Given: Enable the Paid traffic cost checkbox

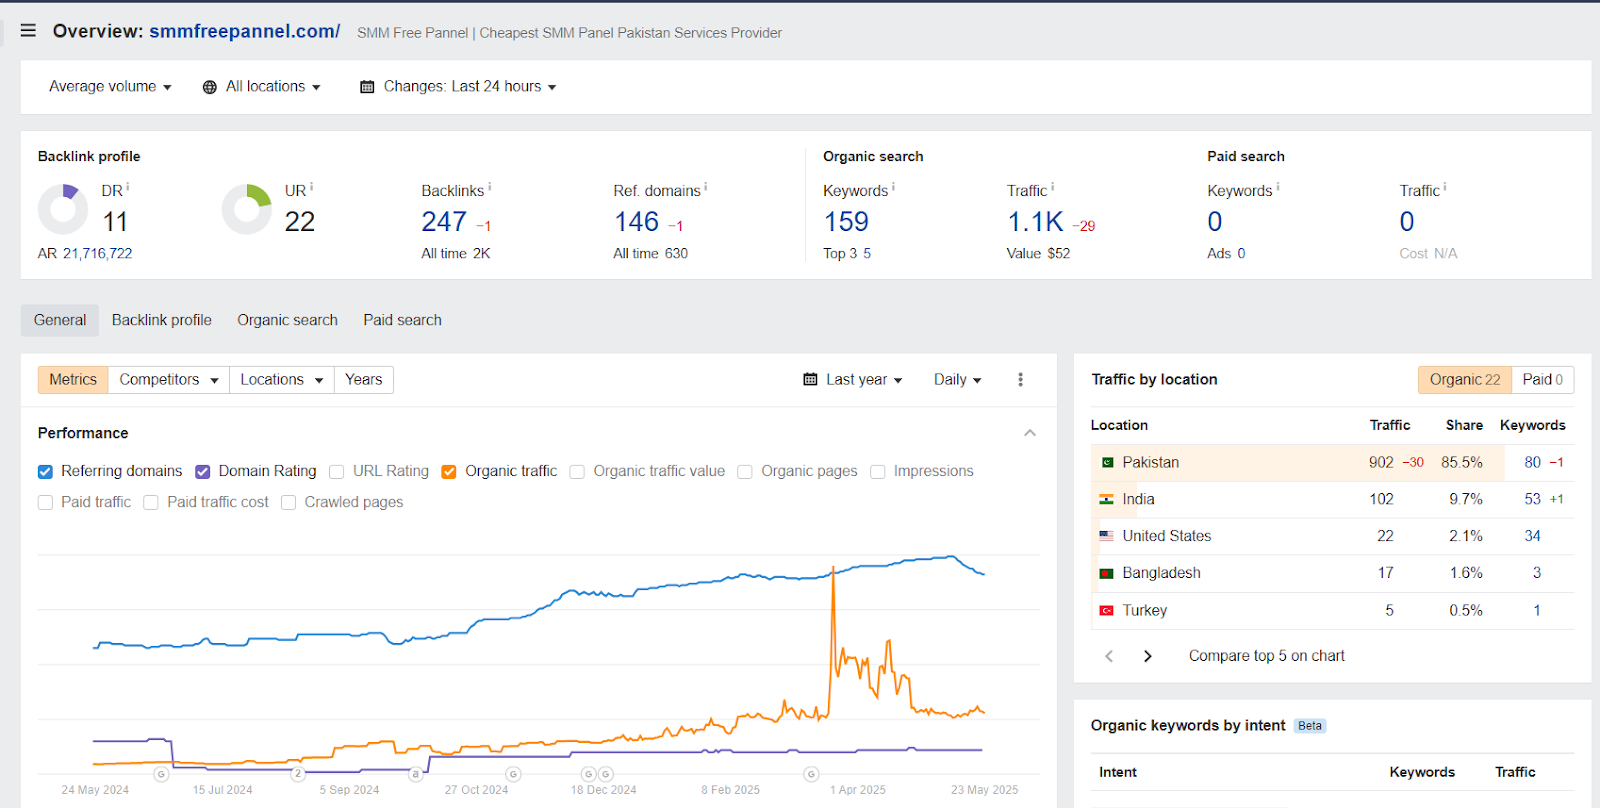Looking at the screenshot, I should 151,503.
